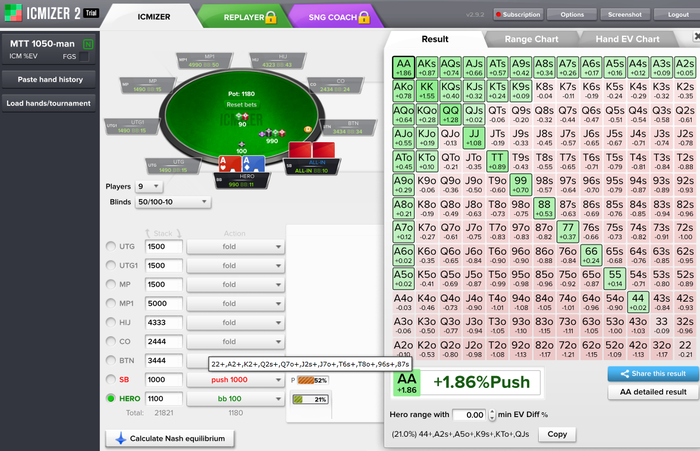This screenshot has width=700, height=451.
Task: Switch to the SNG COACH tab
Action: pos(334,17)
